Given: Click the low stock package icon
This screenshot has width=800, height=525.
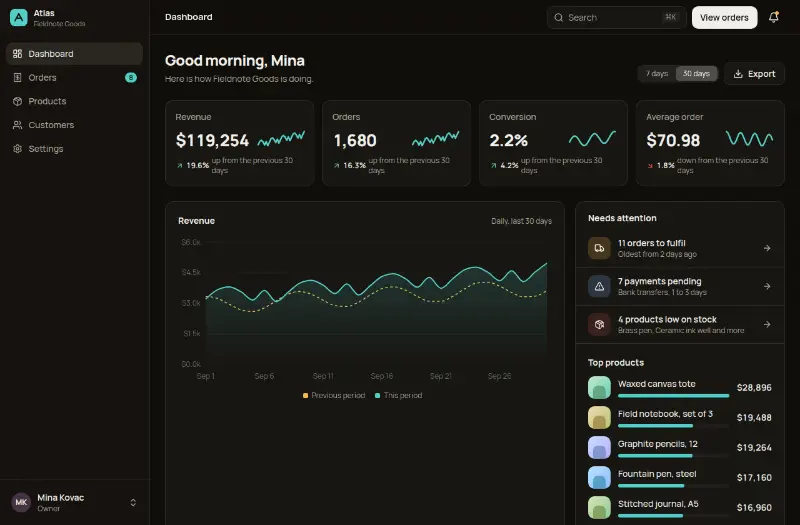Looking at the screenshot, I should pos(599,324).
